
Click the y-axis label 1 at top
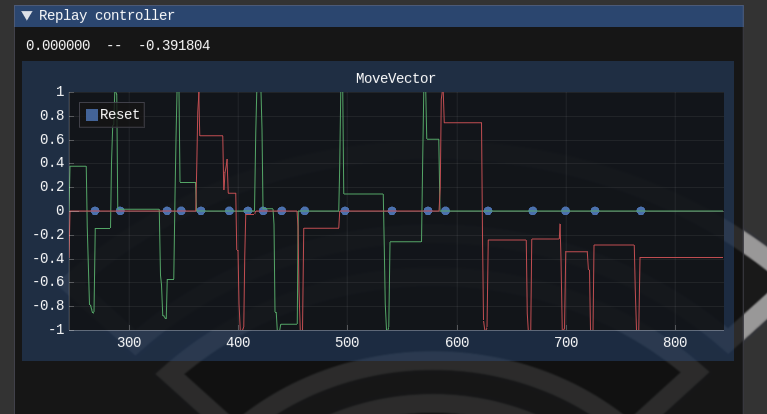(x=60, y=92)
